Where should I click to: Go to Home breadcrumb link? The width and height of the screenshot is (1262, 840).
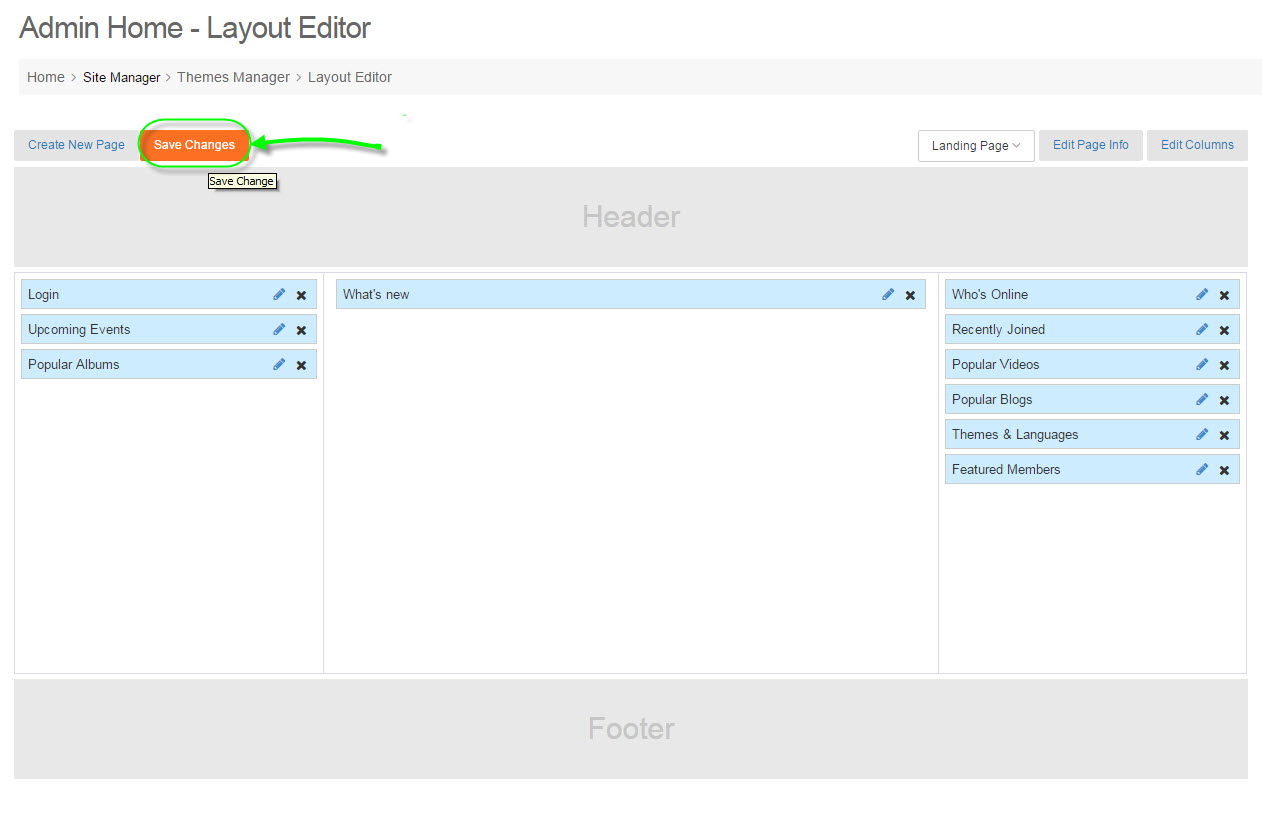46,77
